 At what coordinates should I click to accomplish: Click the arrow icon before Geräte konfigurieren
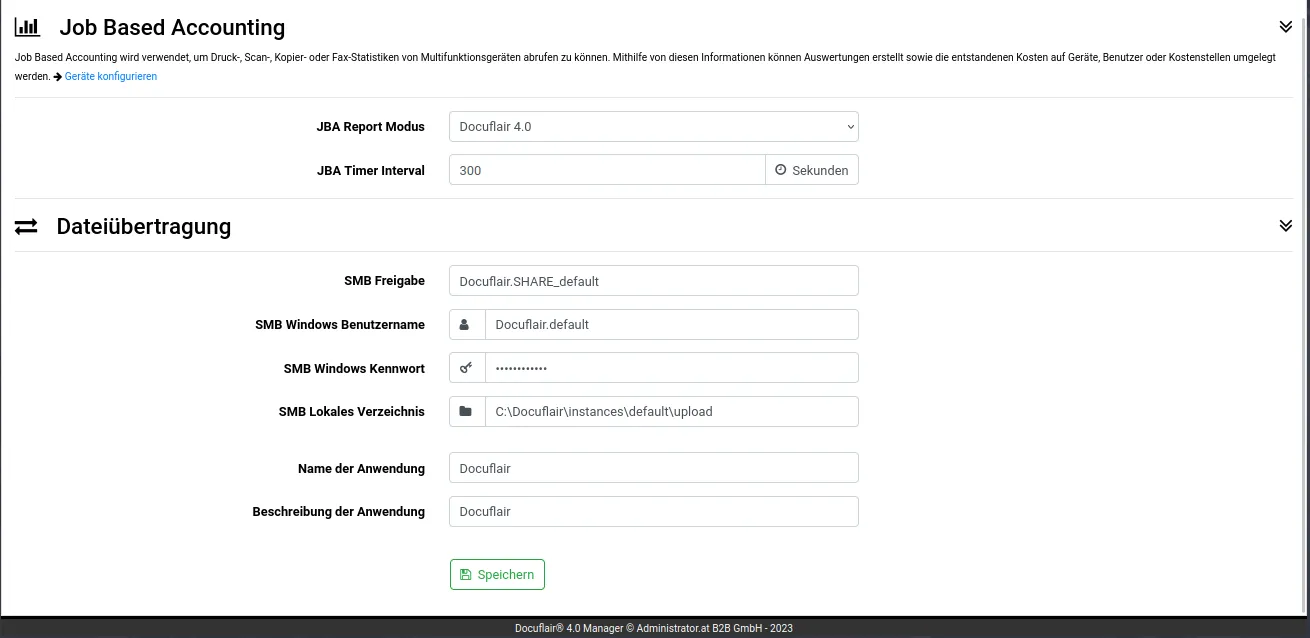pyautogui.click(x=58, y=77)
